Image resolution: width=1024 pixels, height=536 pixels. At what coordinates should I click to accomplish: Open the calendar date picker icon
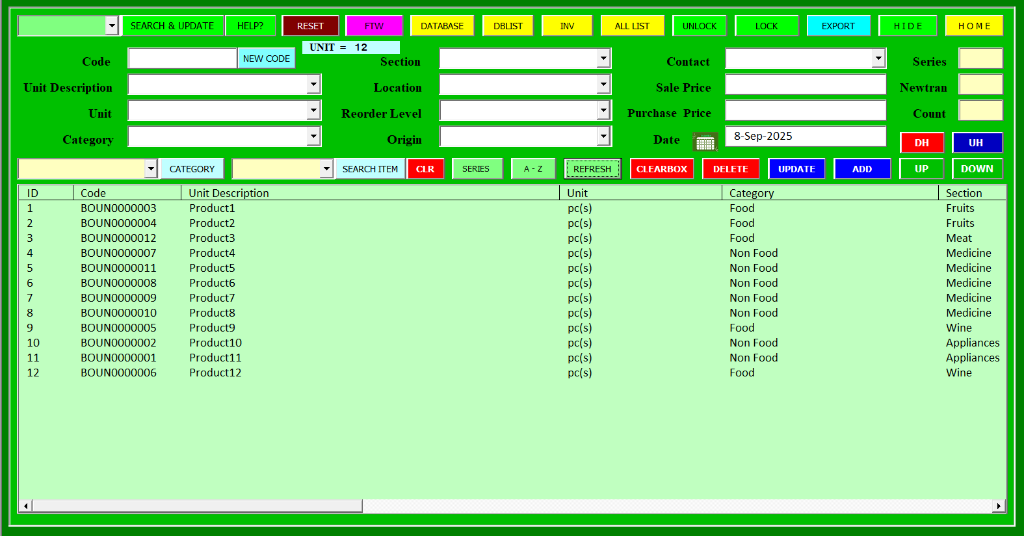[x=705, y=141]
